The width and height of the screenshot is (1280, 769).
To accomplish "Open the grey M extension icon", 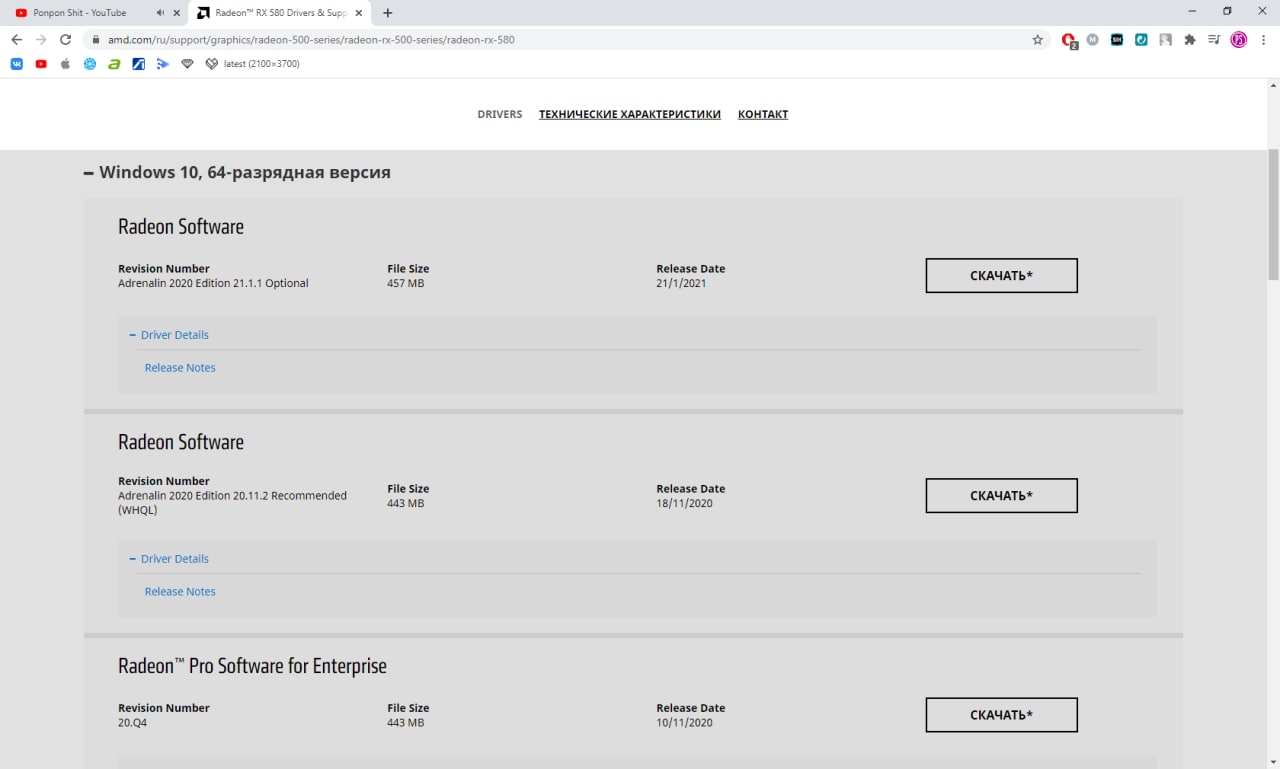I will pyautogui.click(x=1093, y=40).
